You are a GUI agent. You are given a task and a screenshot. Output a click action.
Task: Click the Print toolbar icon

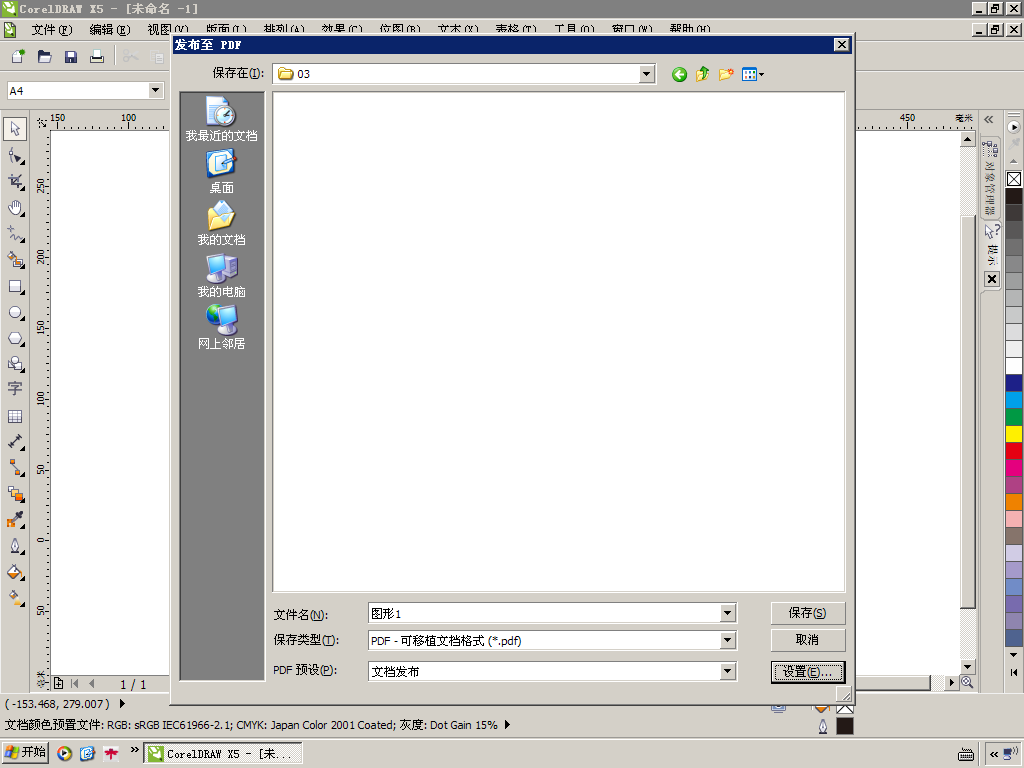point(97,57)
